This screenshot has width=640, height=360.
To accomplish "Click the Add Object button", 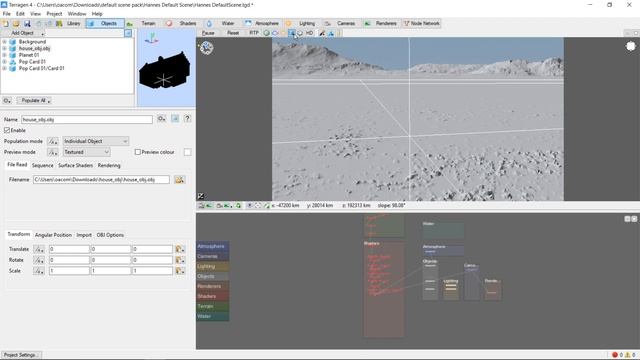I will click(23, 33).
